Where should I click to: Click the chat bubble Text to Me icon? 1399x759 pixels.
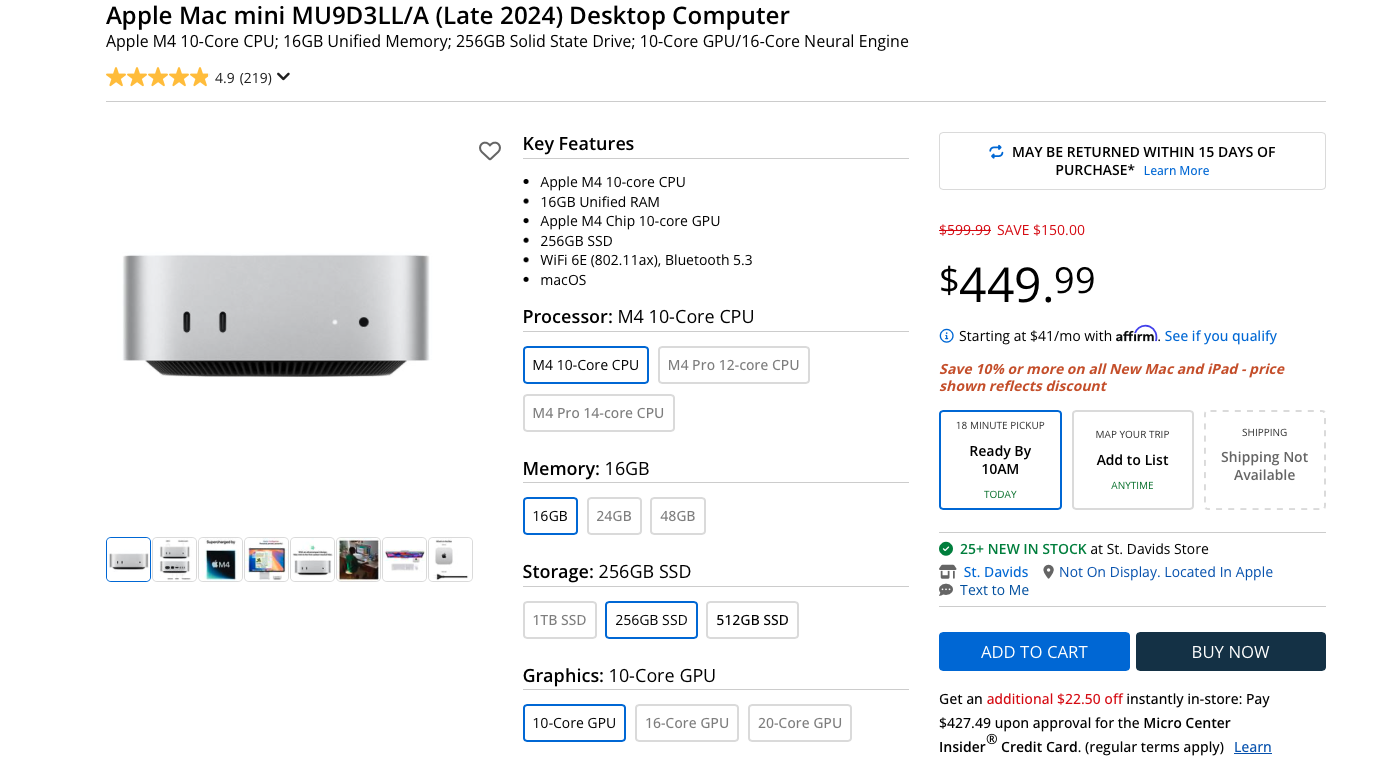pyautogui.click(x=946, y=590)
